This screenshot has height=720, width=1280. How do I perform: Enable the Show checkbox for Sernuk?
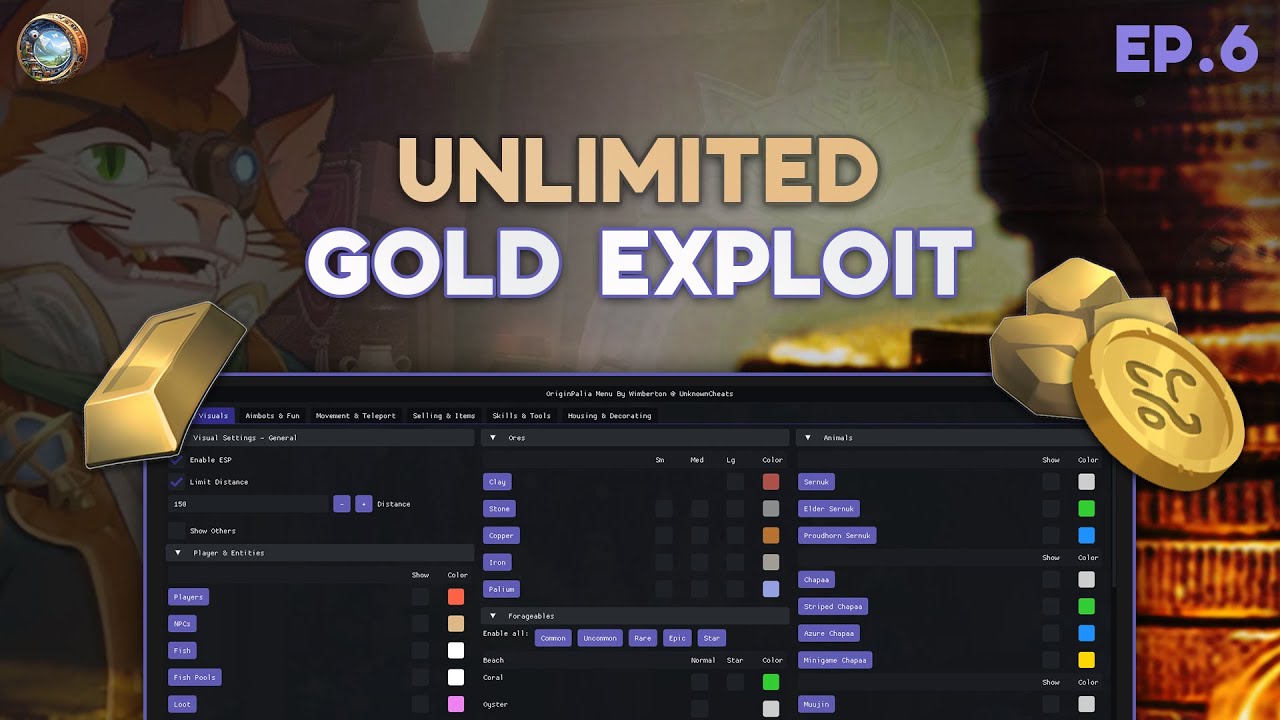click(1051, 482)
